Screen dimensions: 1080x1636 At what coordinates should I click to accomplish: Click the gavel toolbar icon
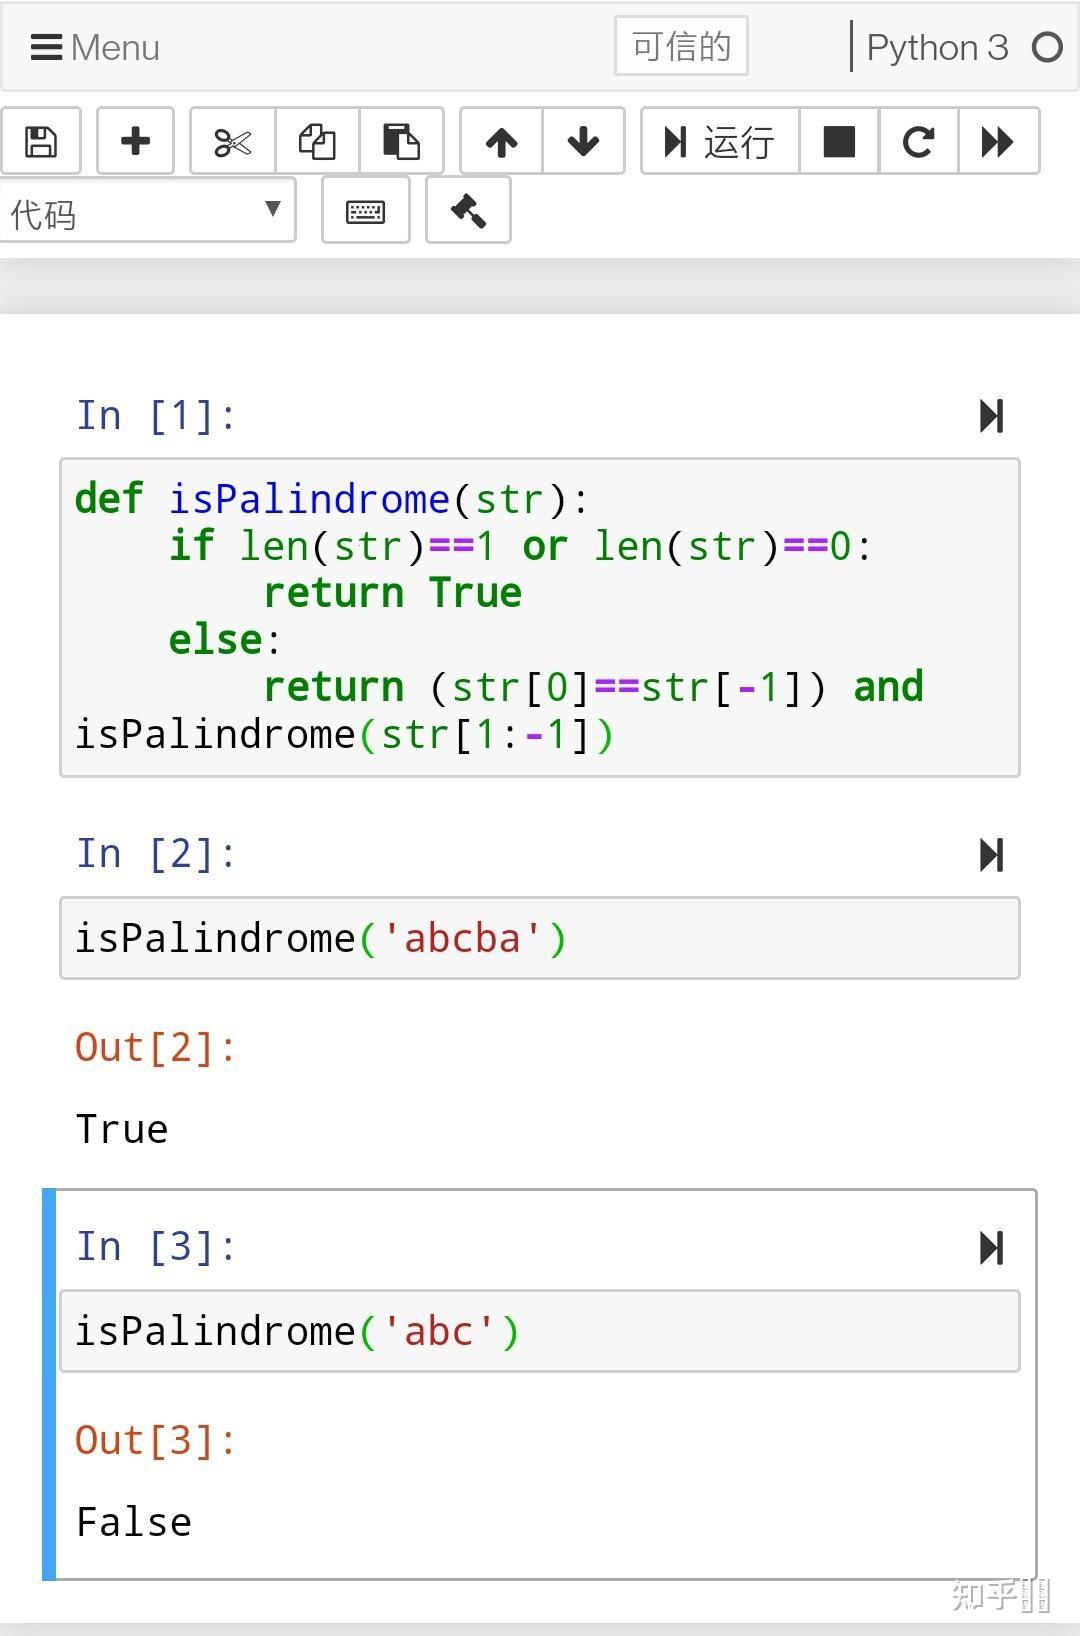468,211
